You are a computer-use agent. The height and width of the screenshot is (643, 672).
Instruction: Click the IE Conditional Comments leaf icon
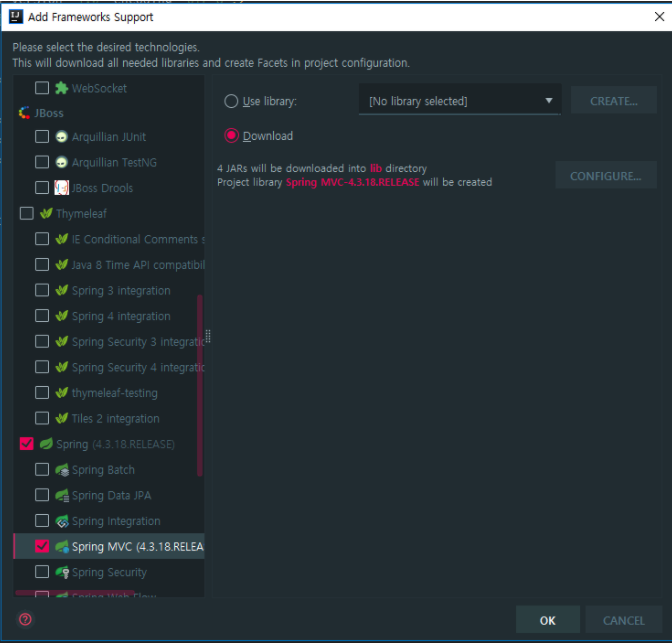click(x=61, y=239)
